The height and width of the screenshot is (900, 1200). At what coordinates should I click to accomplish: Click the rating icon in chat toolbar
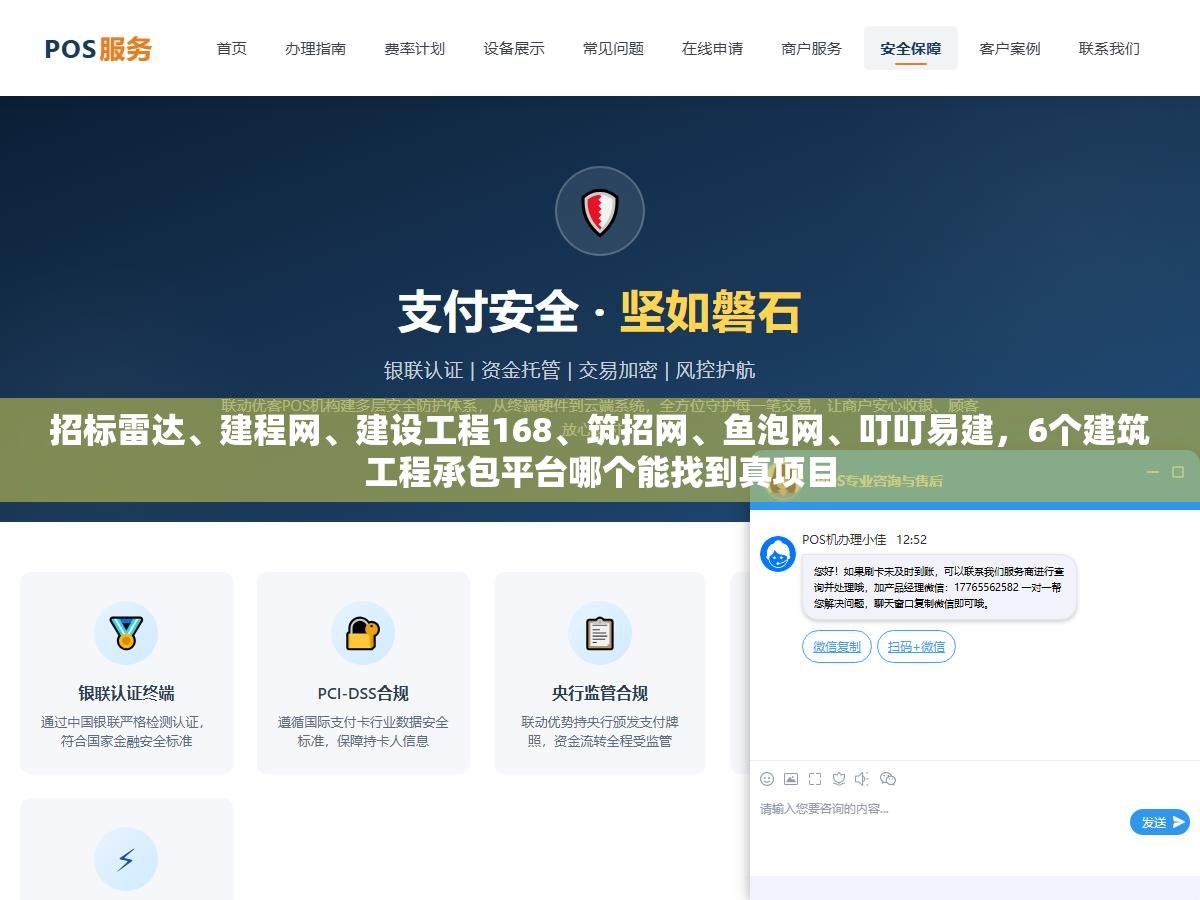tap(839, 778)
